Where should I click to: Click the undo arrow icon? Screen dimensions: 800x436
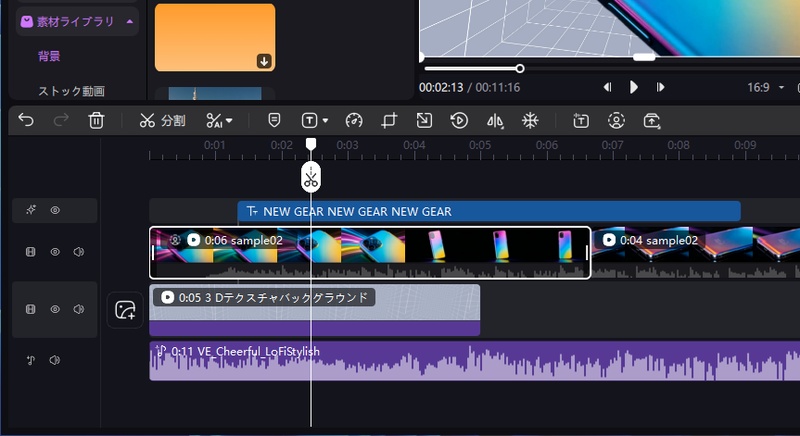click(x=26, y=120)
